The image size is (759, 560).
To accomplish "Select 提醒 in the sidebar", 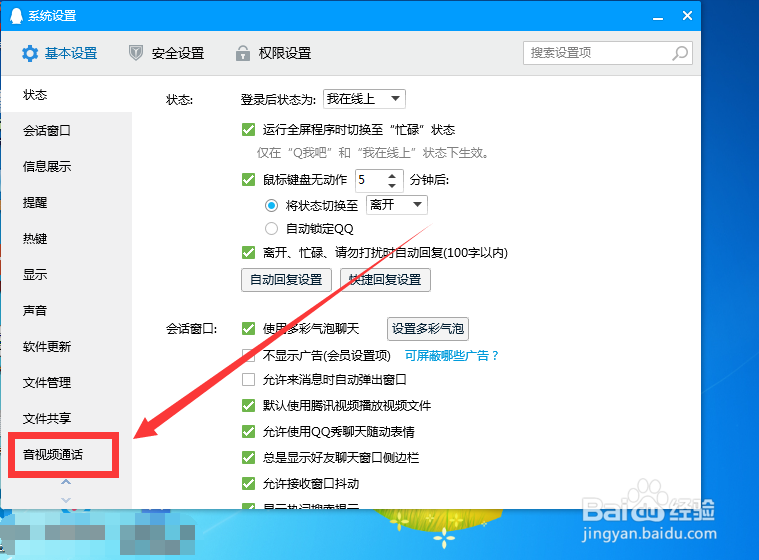I will pos(66,202).
